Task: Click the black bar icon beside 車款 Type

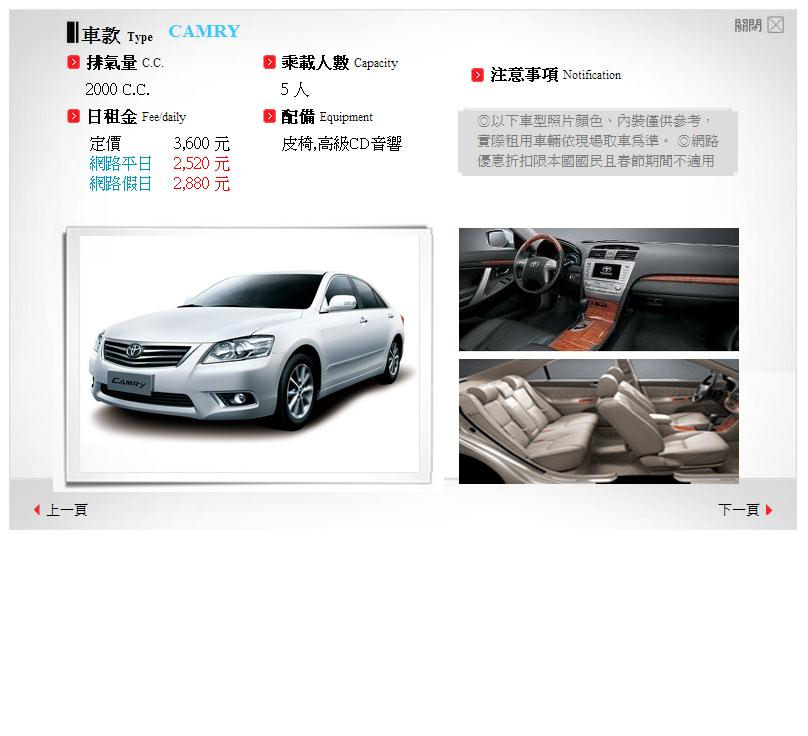Action: [75, 30]
